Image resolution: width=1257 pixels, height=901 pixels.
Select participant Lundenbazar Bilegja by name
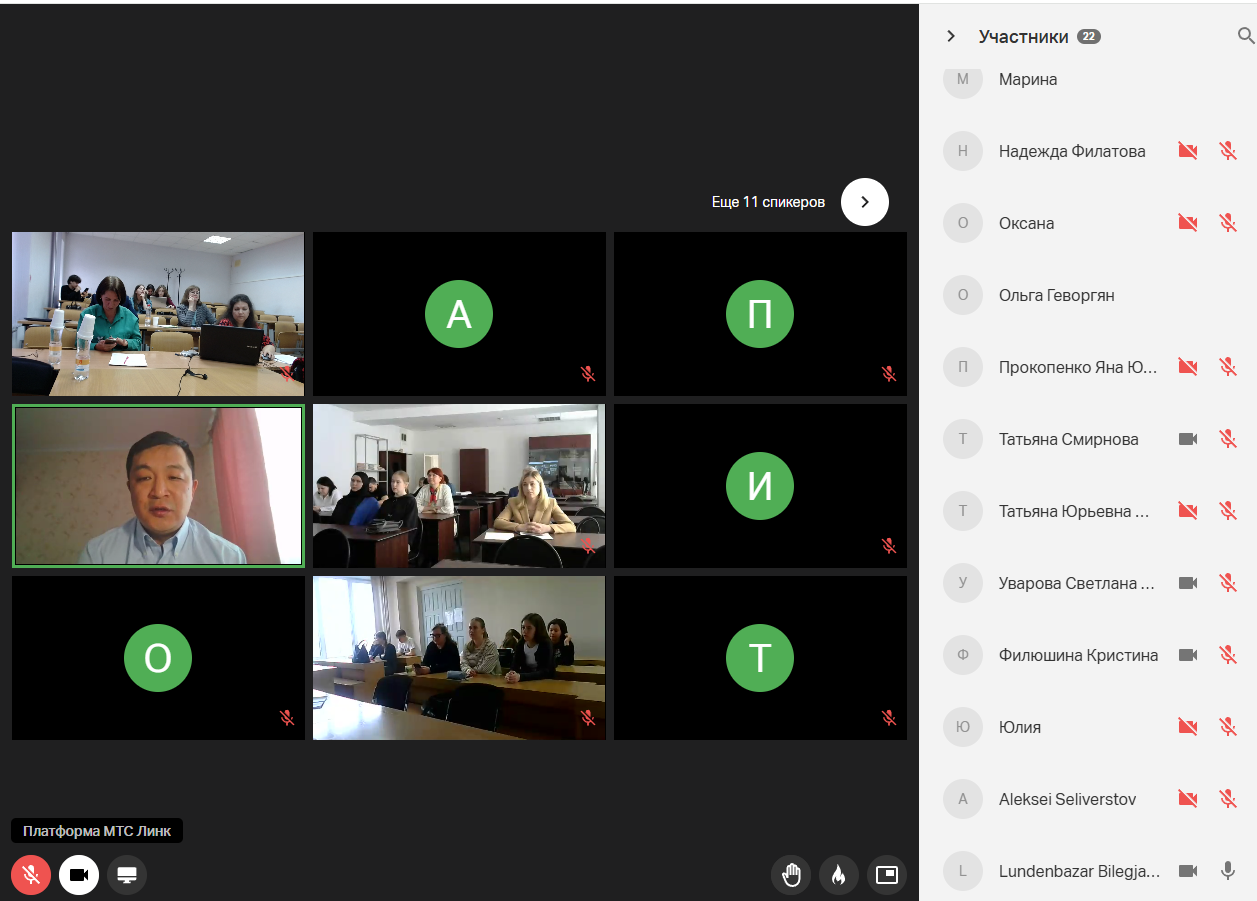[1079, 871]
